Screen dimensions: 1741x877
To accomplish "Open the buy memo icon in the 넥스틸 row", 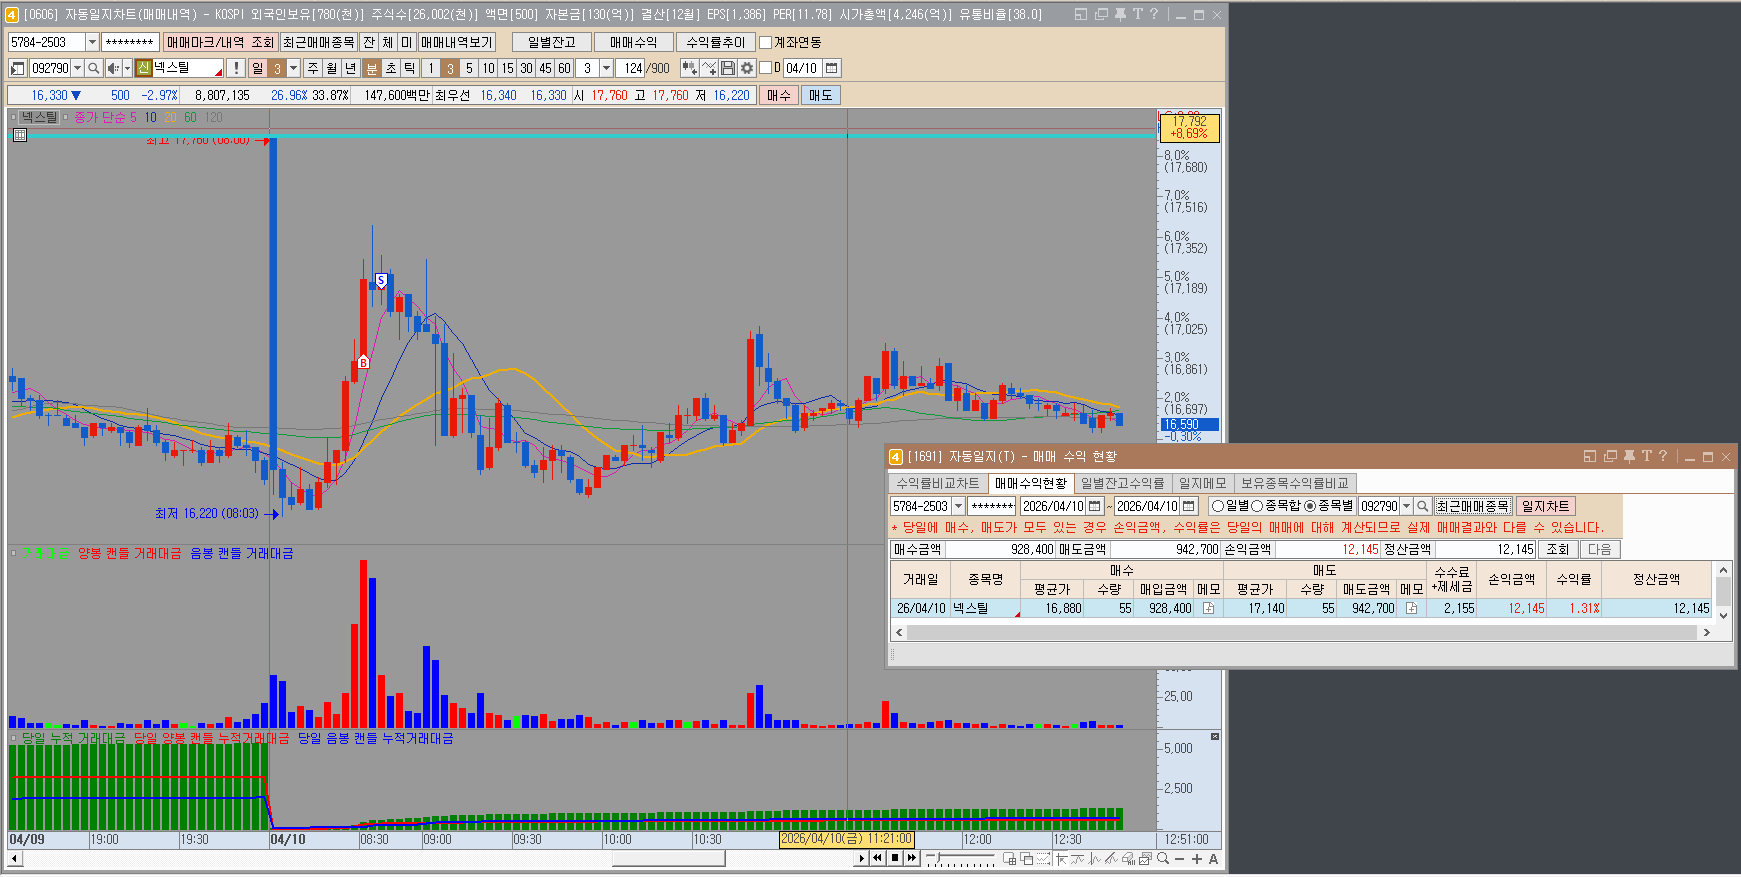I will click(1208, 608).
